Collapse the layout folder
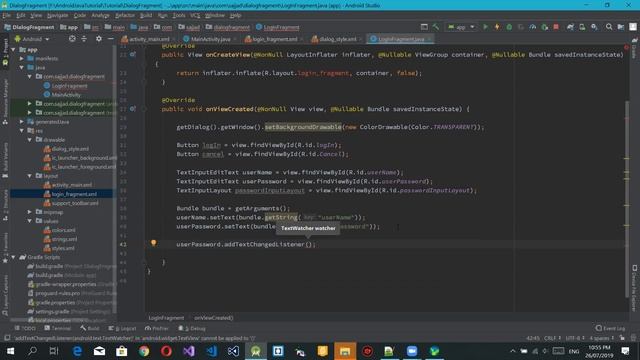This screenshot has width=640, height=360. click(30, 176)
